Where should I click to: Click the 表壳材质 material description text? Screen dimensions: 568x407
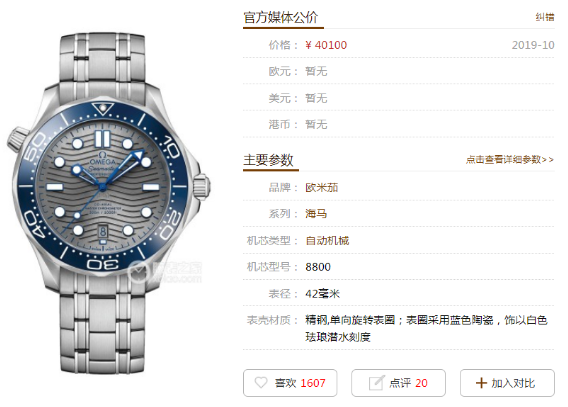(426, 328)
